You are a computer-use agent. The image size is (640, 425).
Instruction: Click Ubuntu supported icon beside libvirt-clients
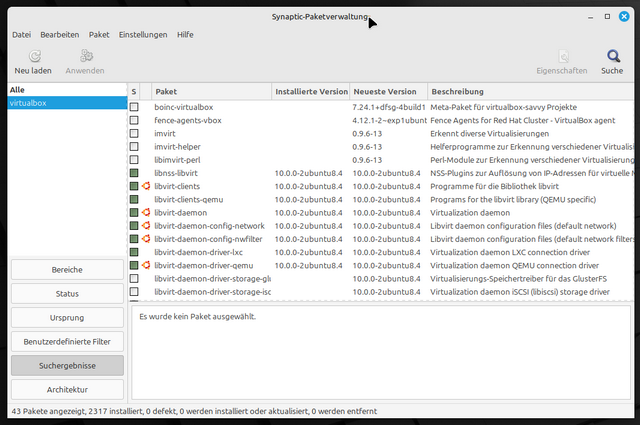tap(146, 186)
